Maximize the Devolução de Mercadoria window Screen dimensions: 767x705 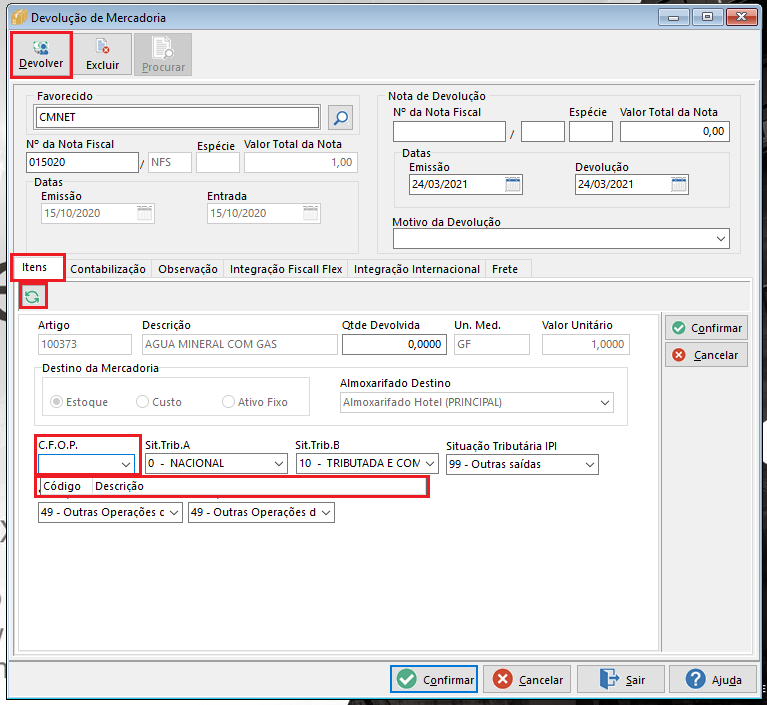tap(707, 18)
